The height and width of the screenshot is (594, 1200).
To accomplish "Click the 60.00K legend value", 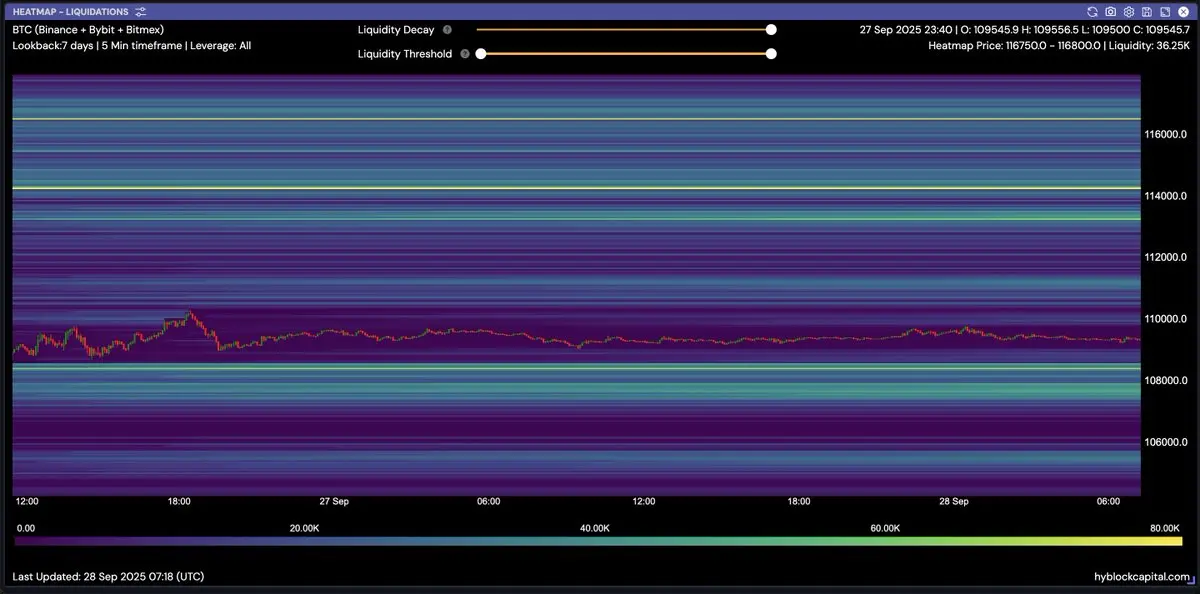I will click(885, 527).
